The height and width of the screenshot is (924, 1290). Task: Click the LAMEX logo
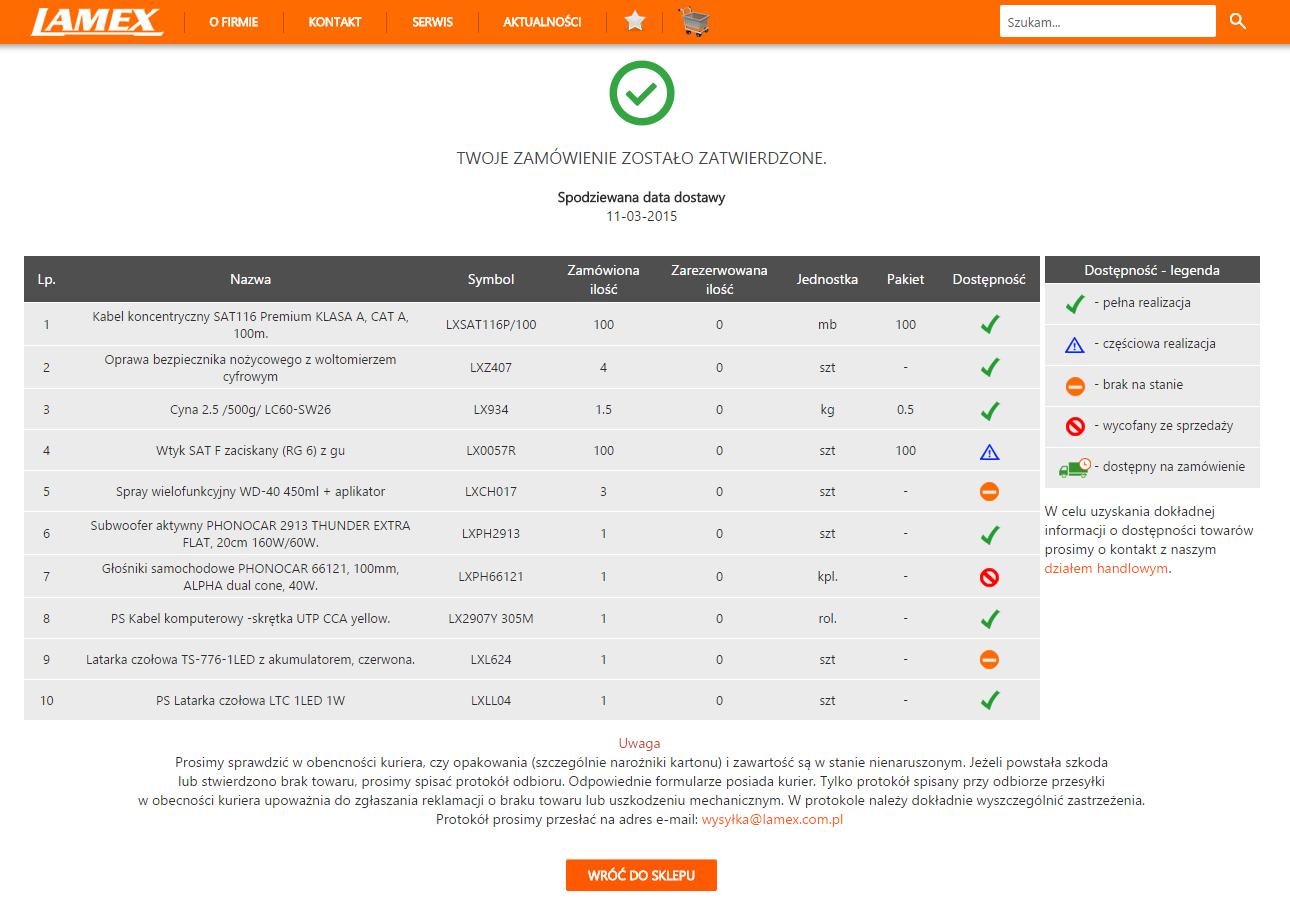(x=97, y=21)
